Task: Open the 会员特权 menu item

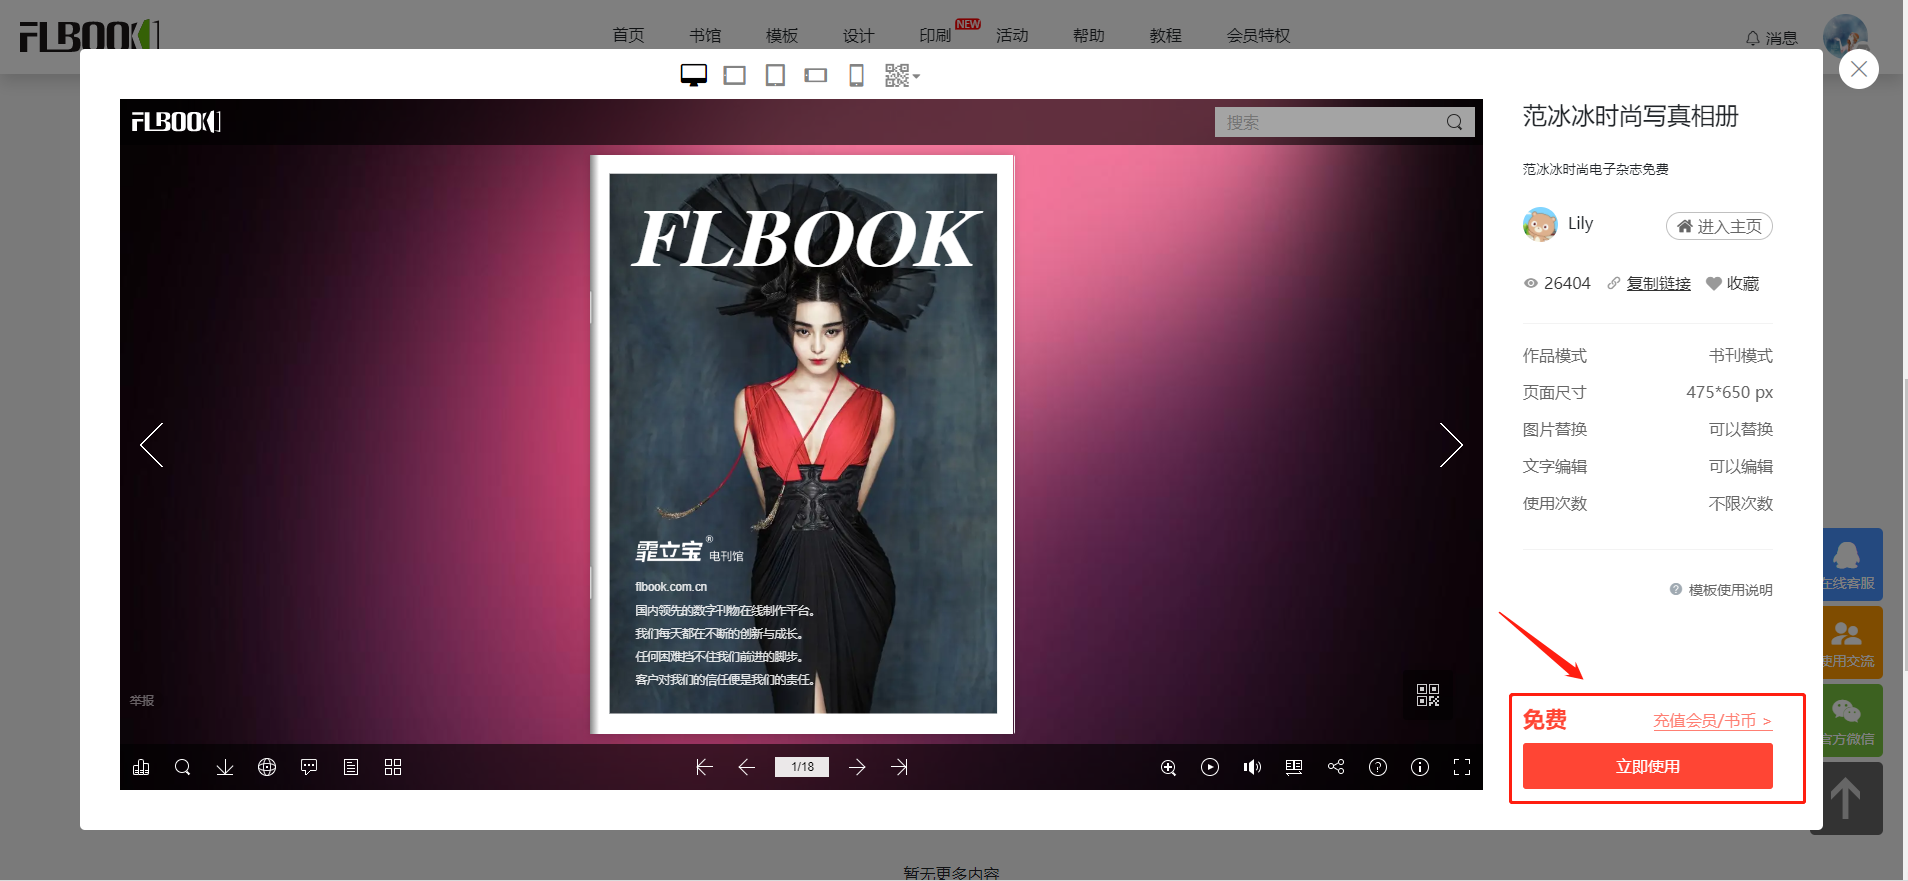Action: tap(1258, 35)
